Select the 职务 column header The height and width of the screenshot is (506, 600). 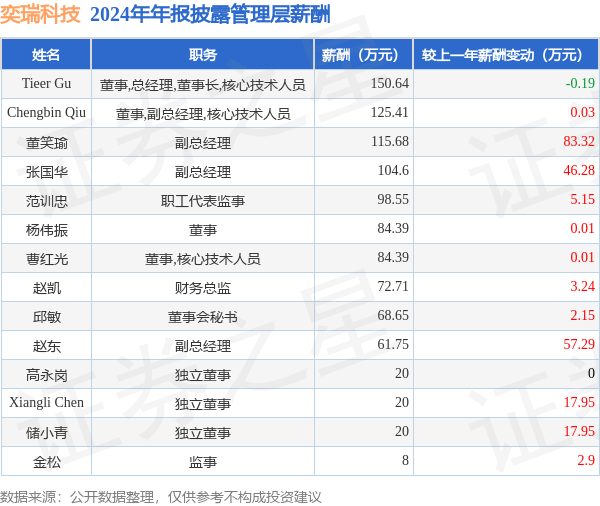point(203,55)
